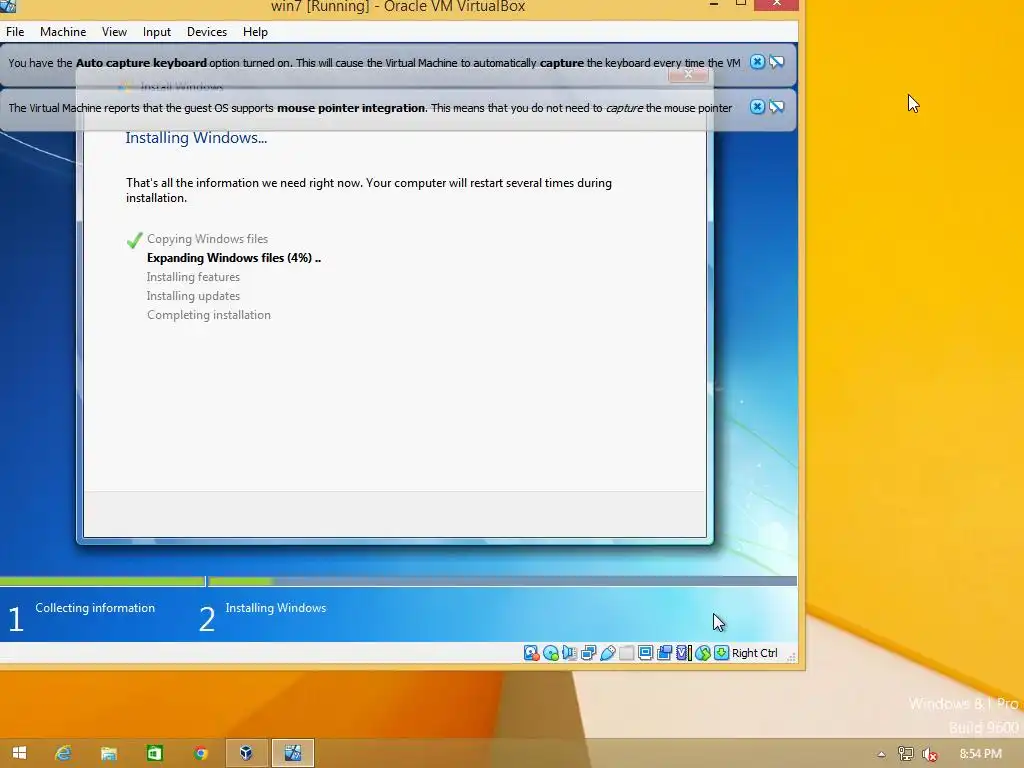Open the Machine menu
The height and width of the screenshot is (768, 1024).
pyautogui.click(x=63, y=32)
